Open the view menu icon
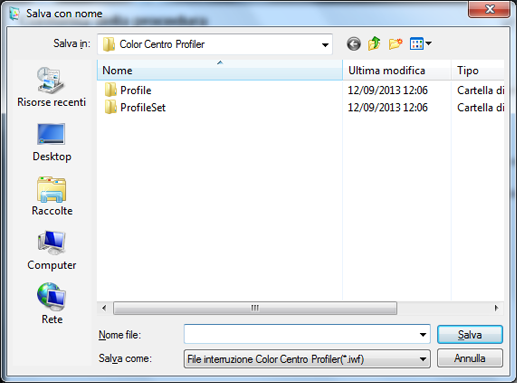Viewport: 517px width, 383px height. [420, 44]
